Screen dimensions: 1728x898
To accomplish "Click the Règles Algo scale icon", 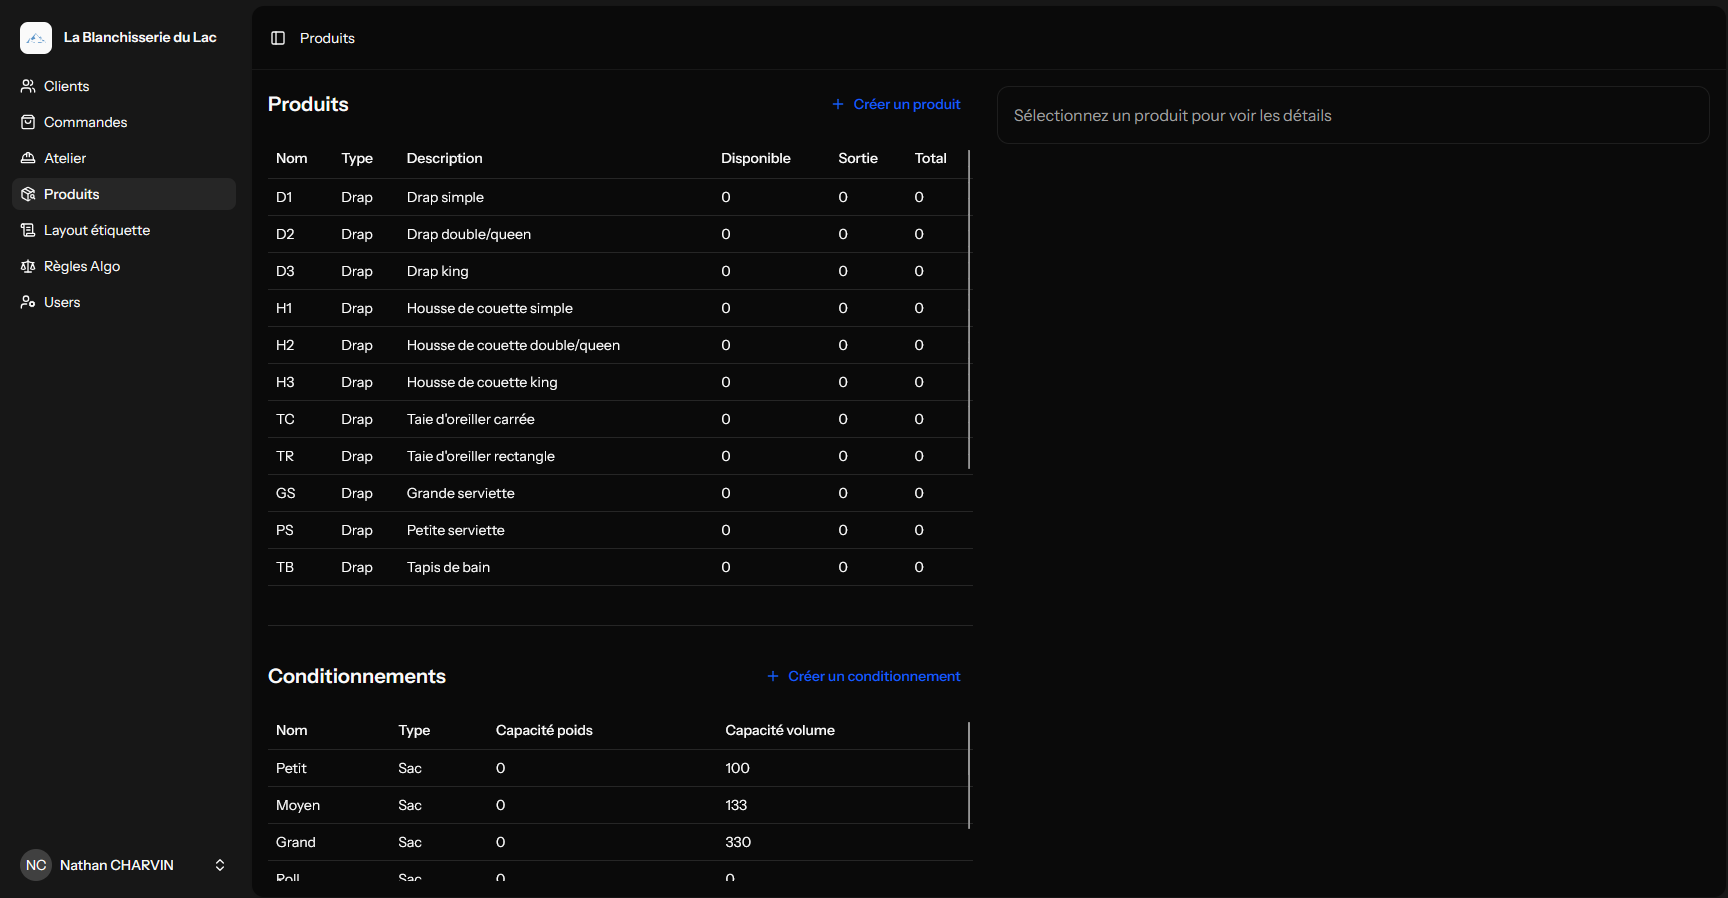I will pos(28,266).
